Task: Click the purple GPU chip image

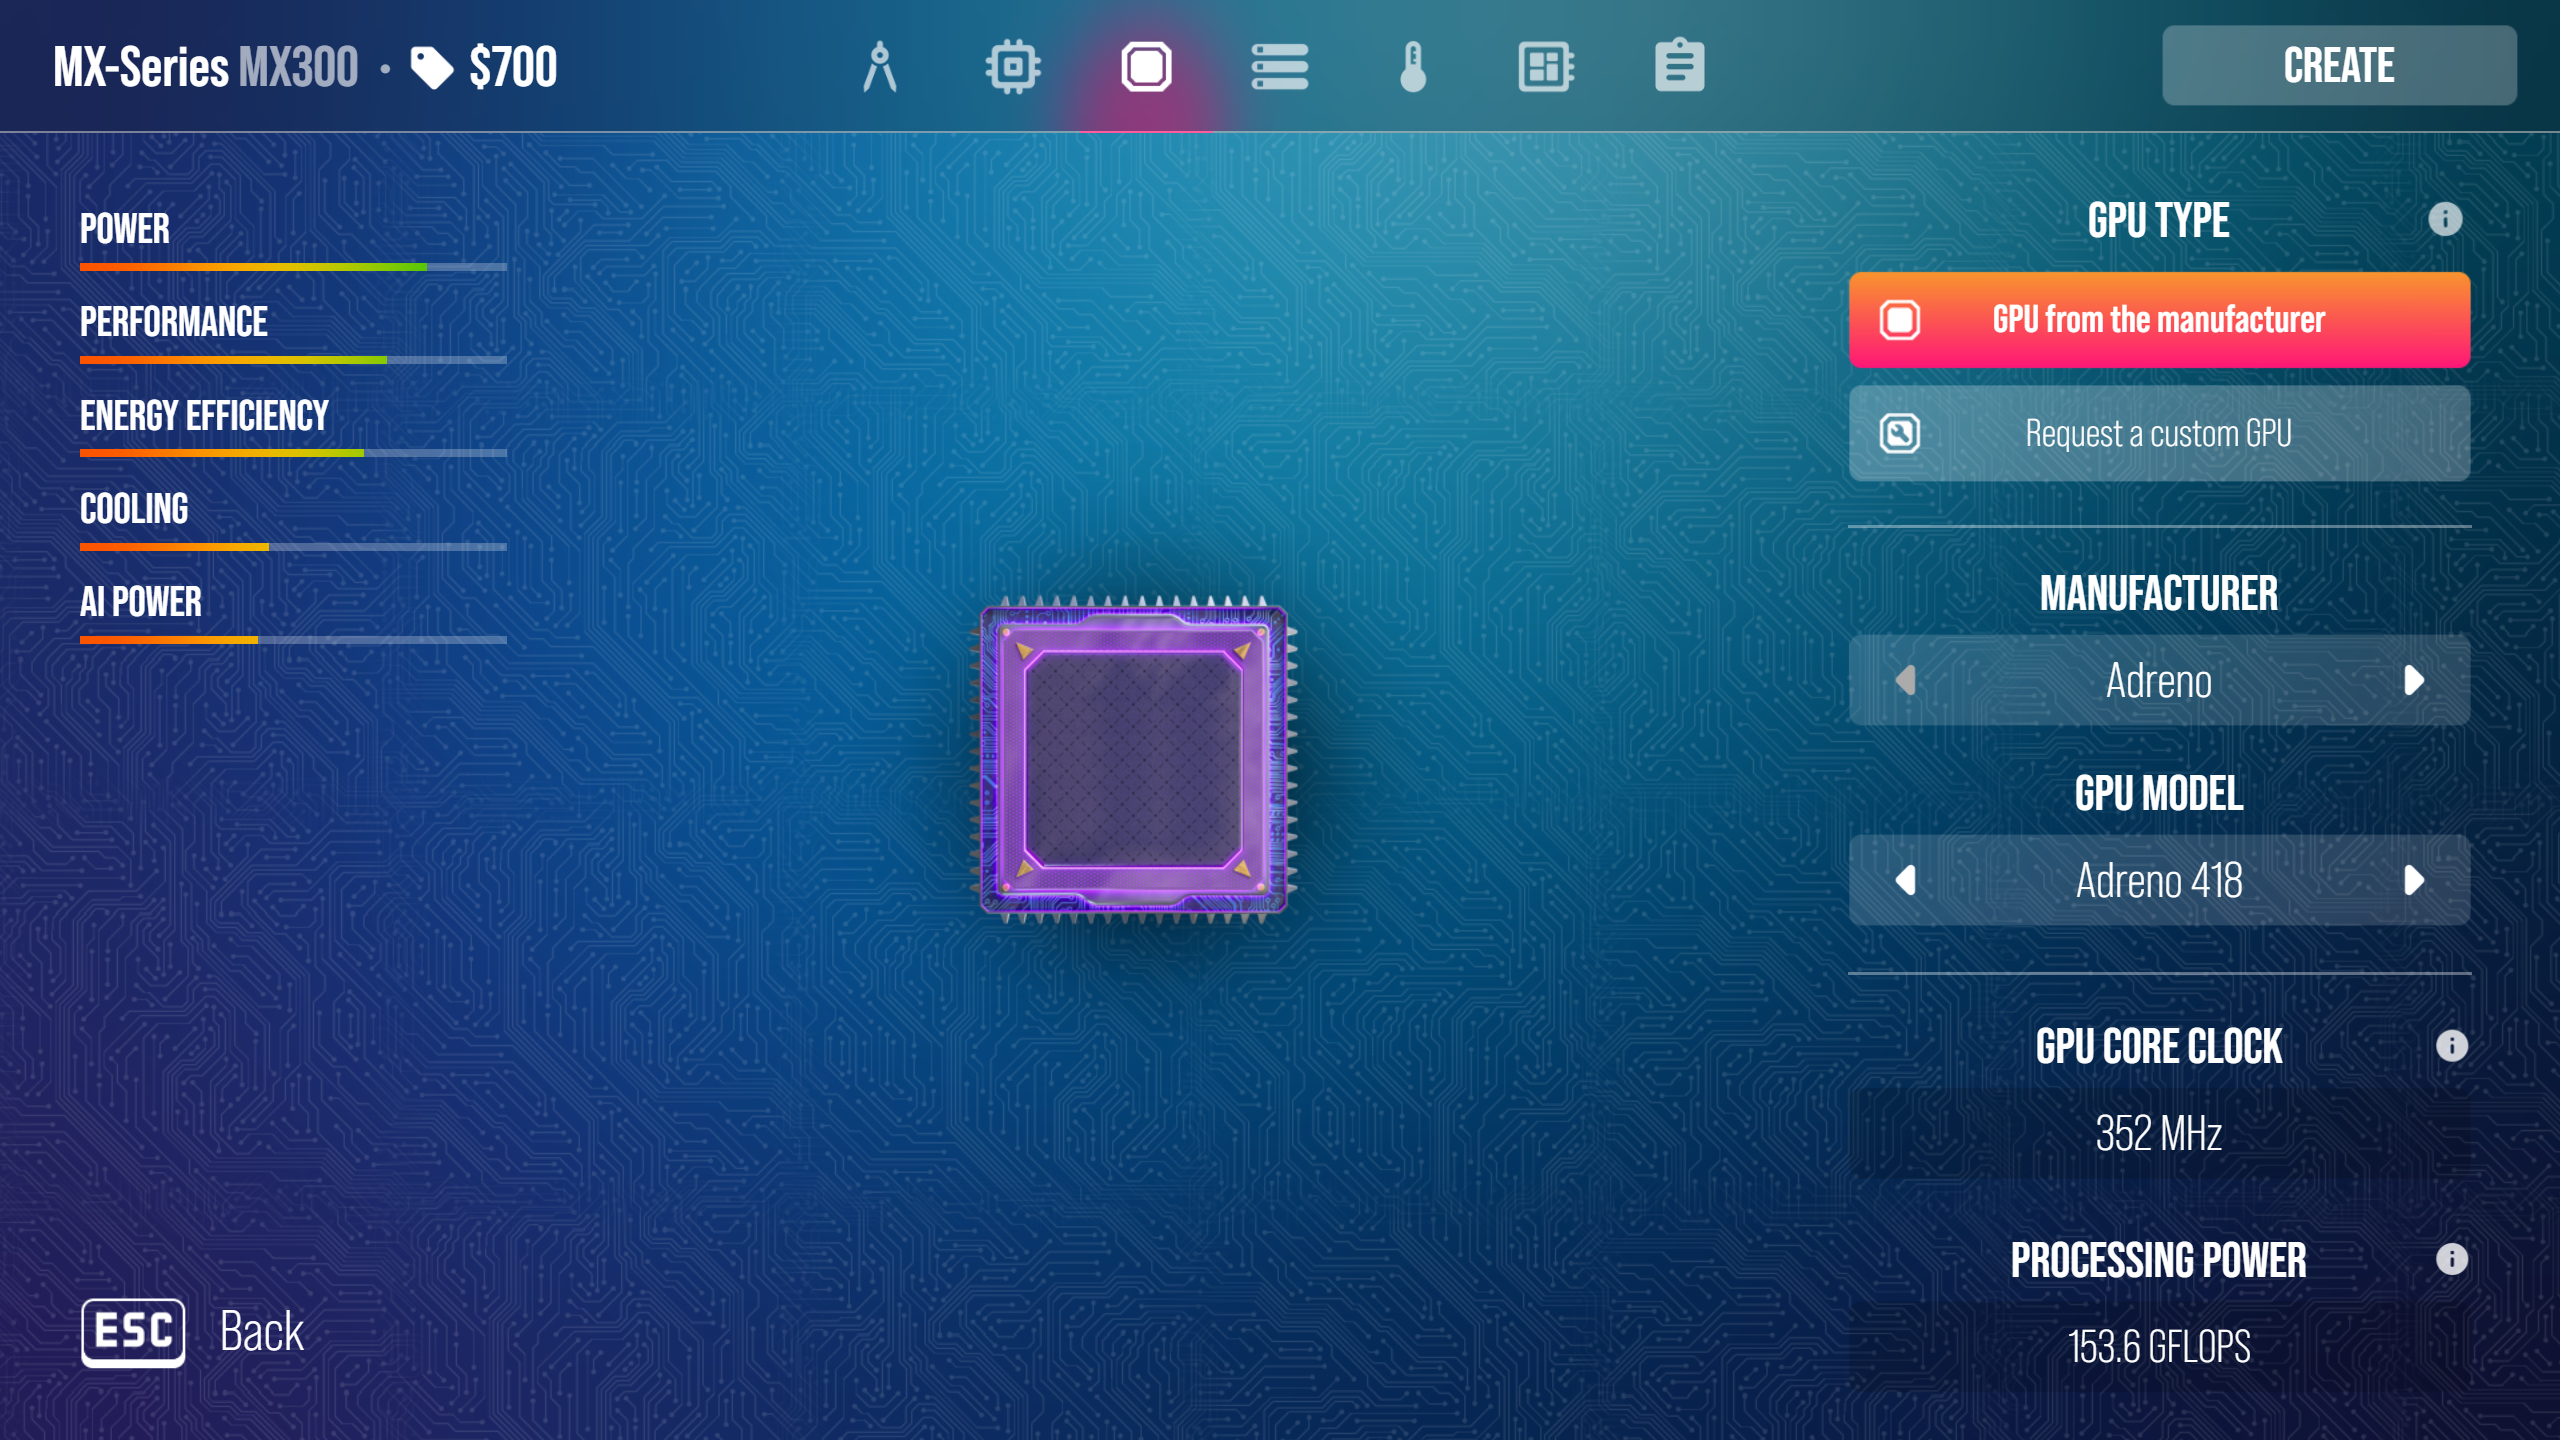Action: tap(1133, 760)
